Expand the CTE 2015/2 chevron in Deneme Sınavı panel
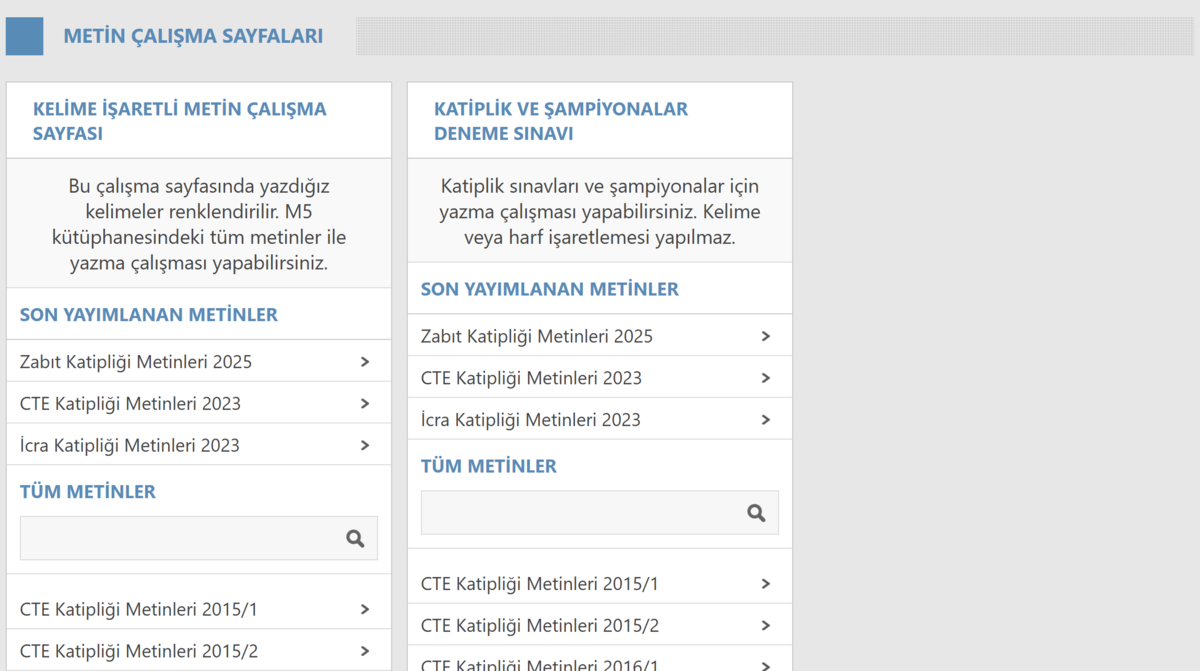This screenshot has height=671, width=1200. 766,626
